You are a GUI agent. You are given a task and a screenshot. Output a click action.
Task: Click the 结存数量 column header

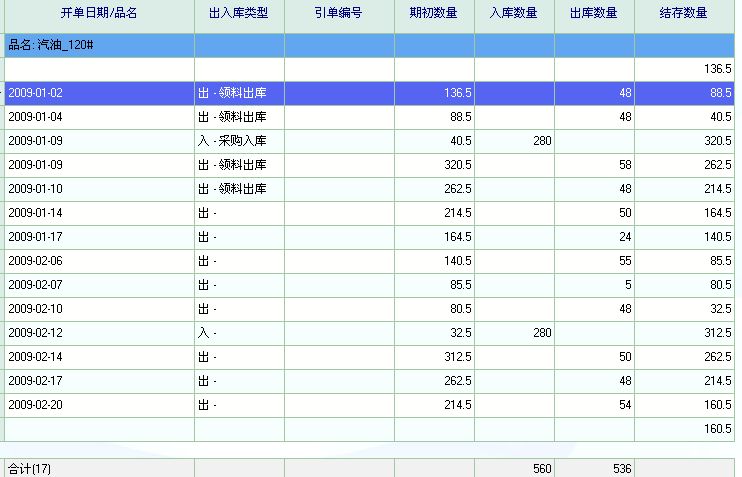[684, 13]
